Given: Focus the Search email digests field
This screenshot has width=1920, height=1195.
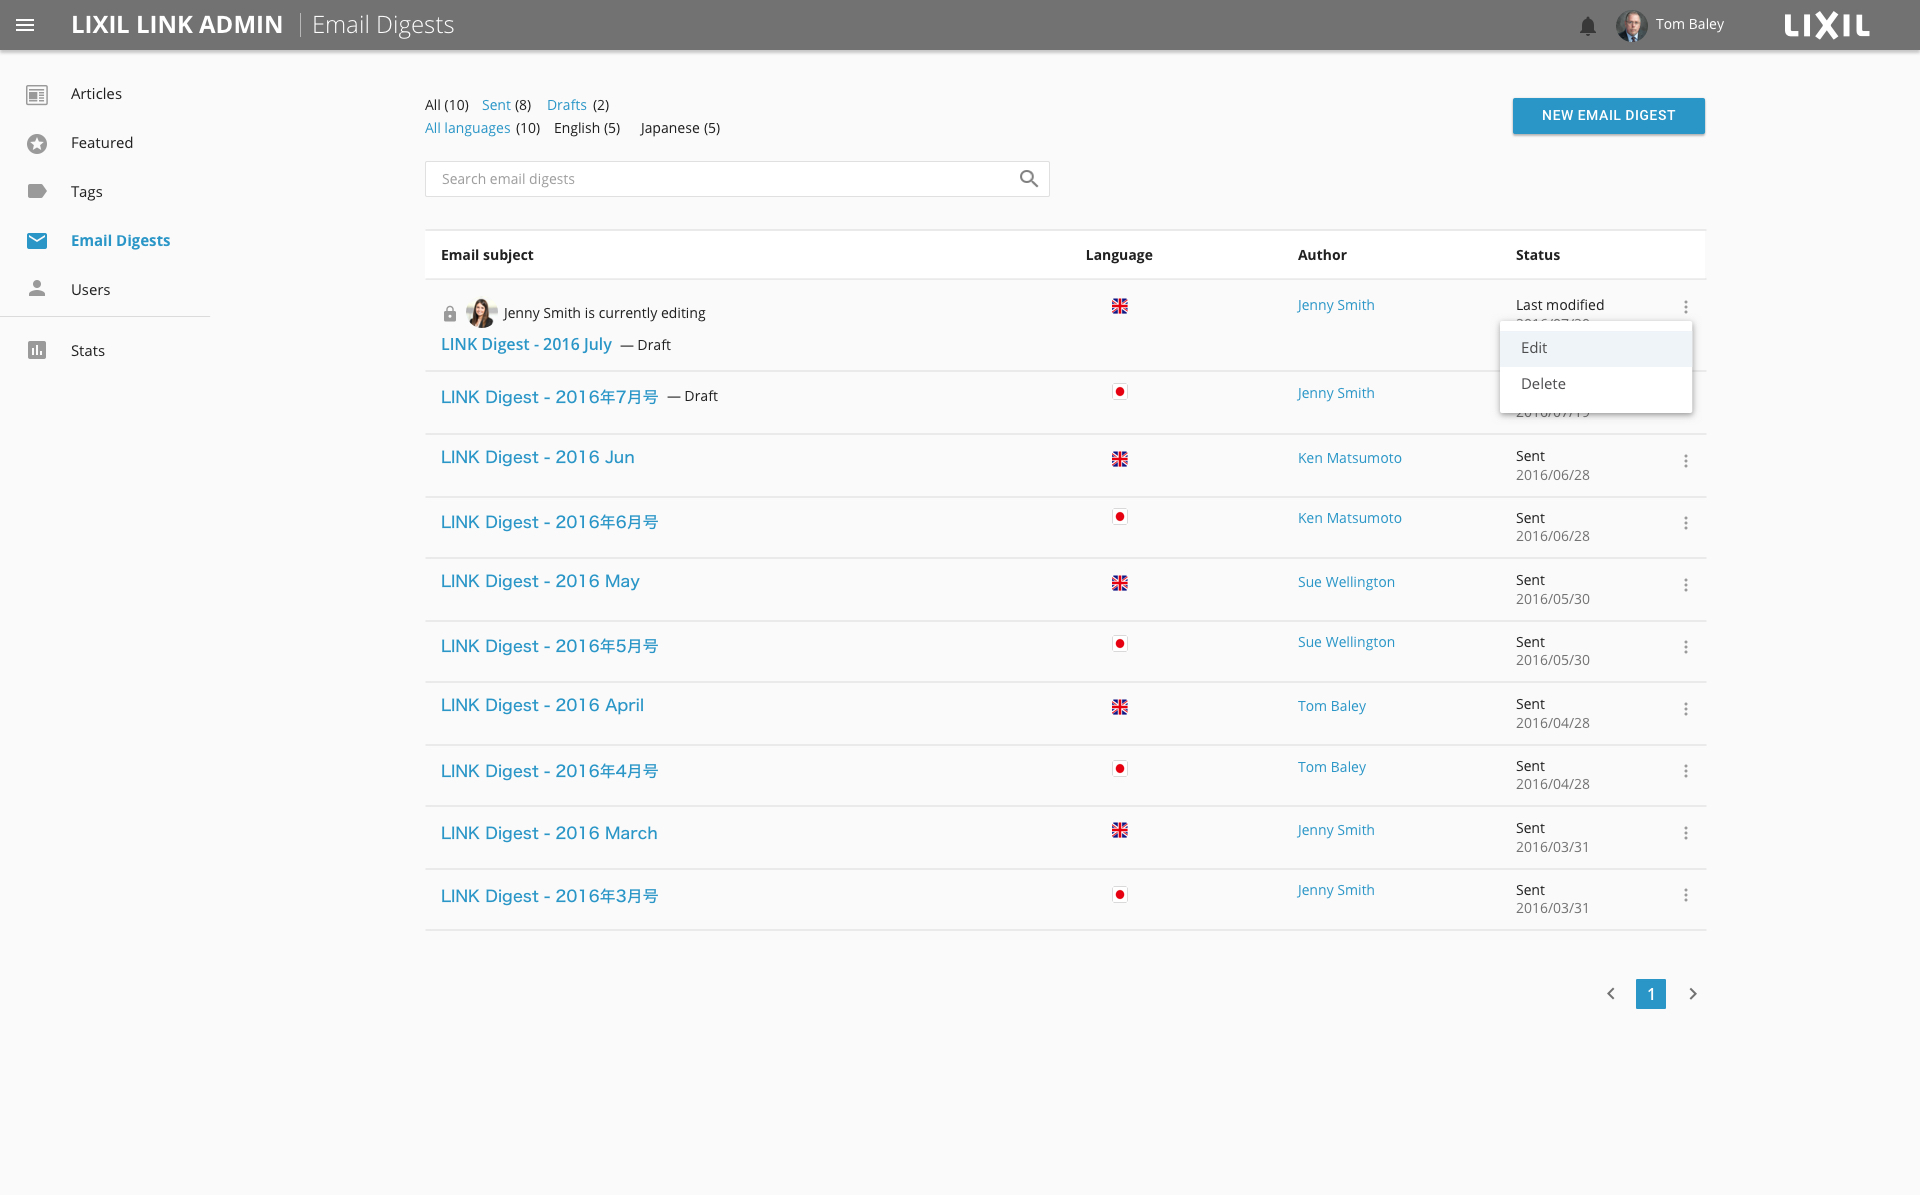Looking at the screenshot, I should tap(737, 179).
